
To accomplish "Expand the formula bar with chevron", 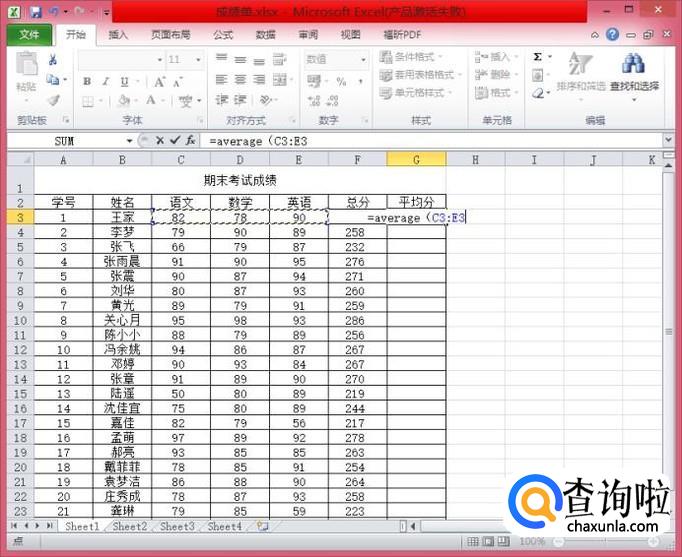I will 669,140.
